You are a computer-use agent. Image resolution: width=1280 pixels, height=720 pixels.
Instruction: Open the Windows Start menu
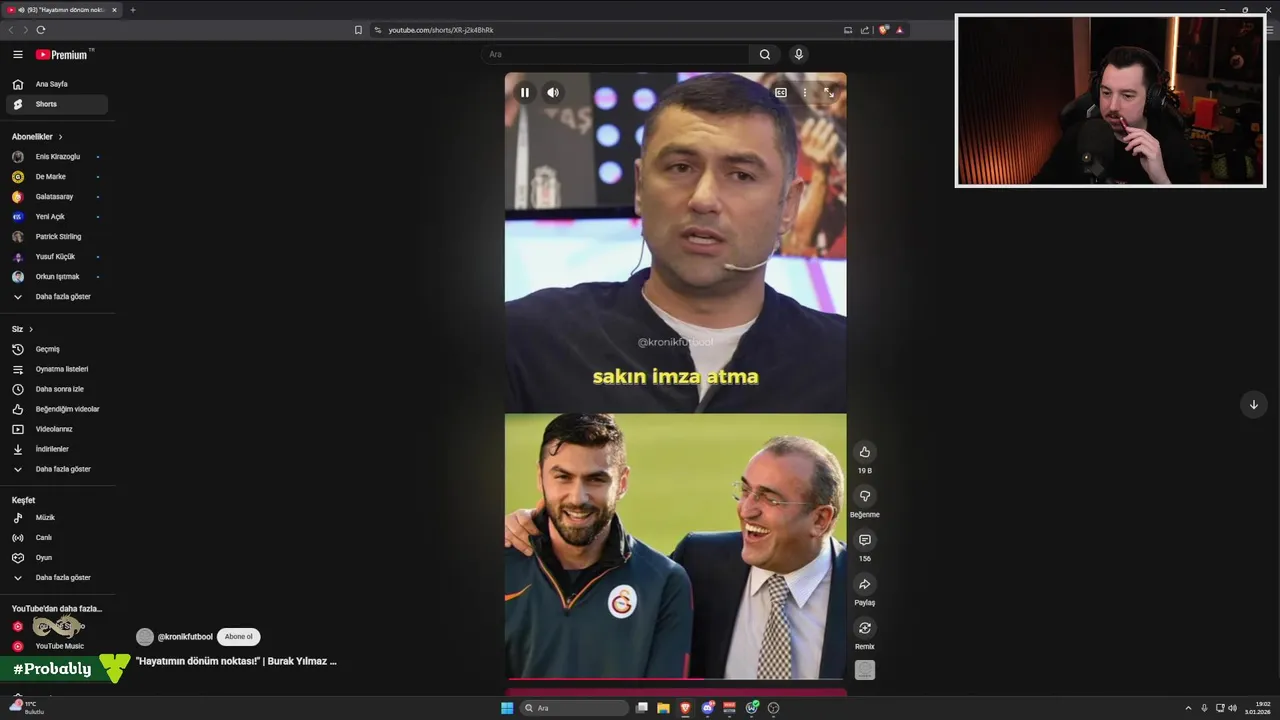pyautogui.click(x=507, y=708)
